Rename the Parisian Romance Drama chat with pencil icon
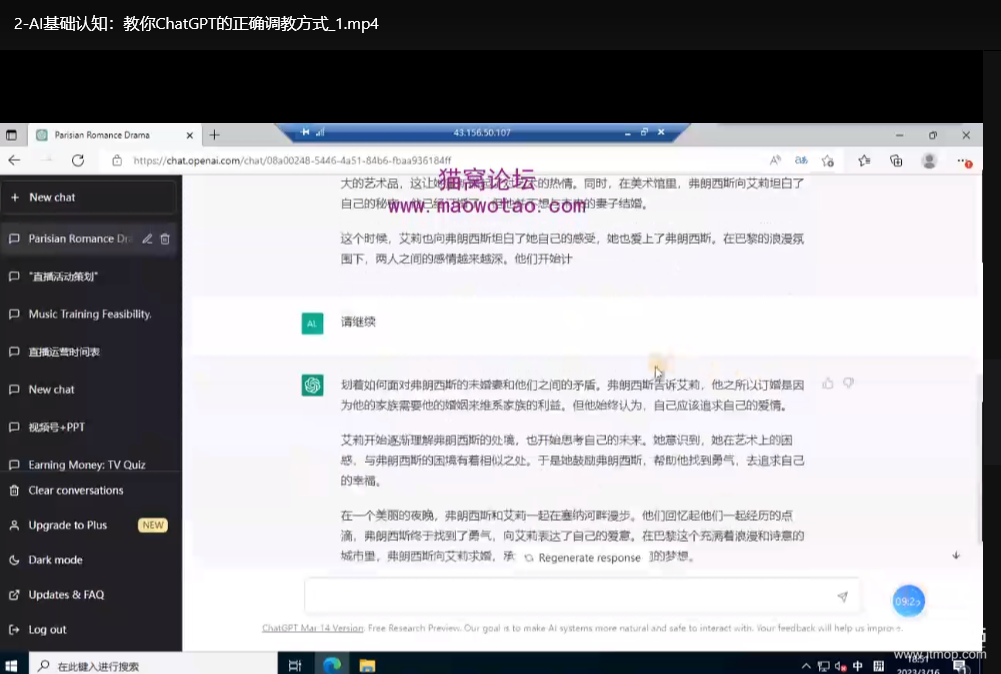This screenshot has height=674, width=1001. tap(147, 239)
